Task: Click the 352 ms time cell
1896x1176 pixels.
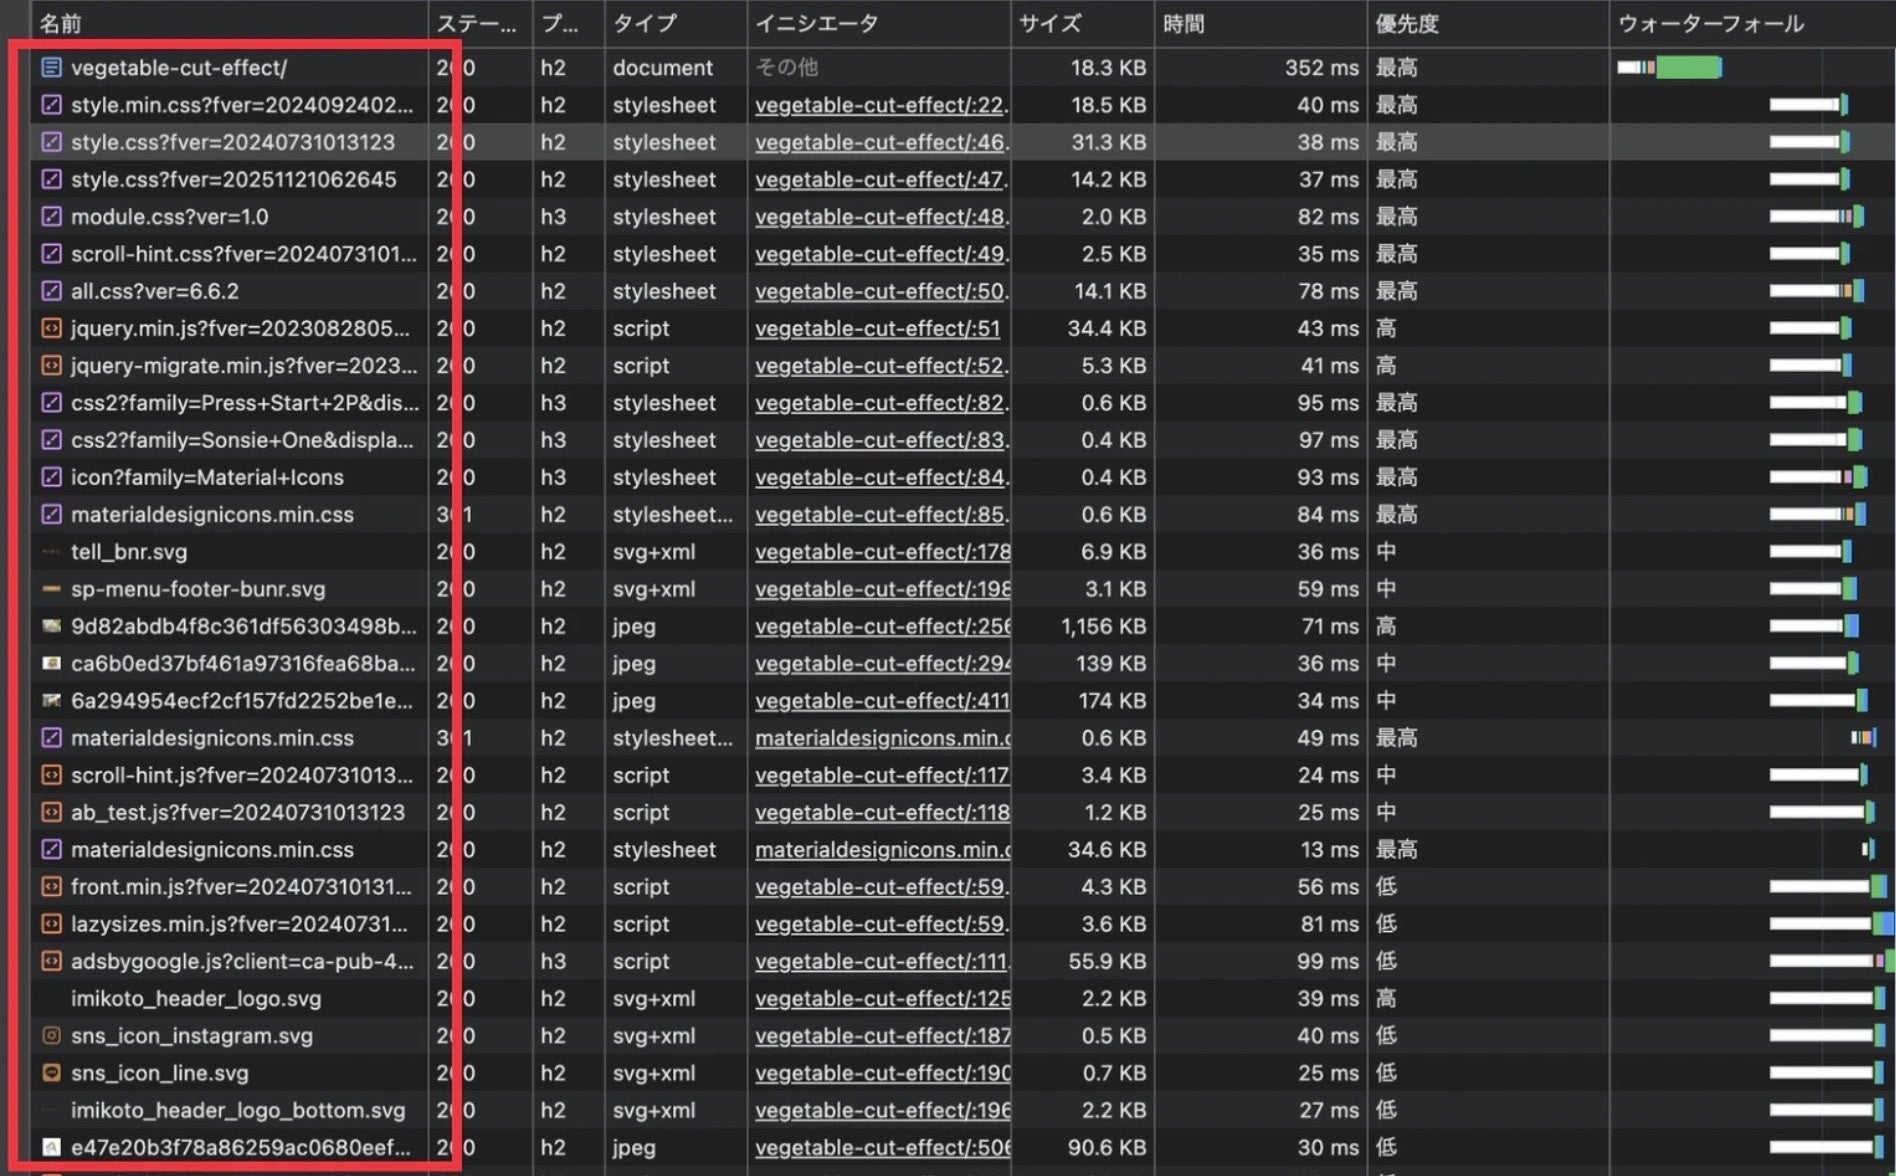Action: click(1321, 68)
